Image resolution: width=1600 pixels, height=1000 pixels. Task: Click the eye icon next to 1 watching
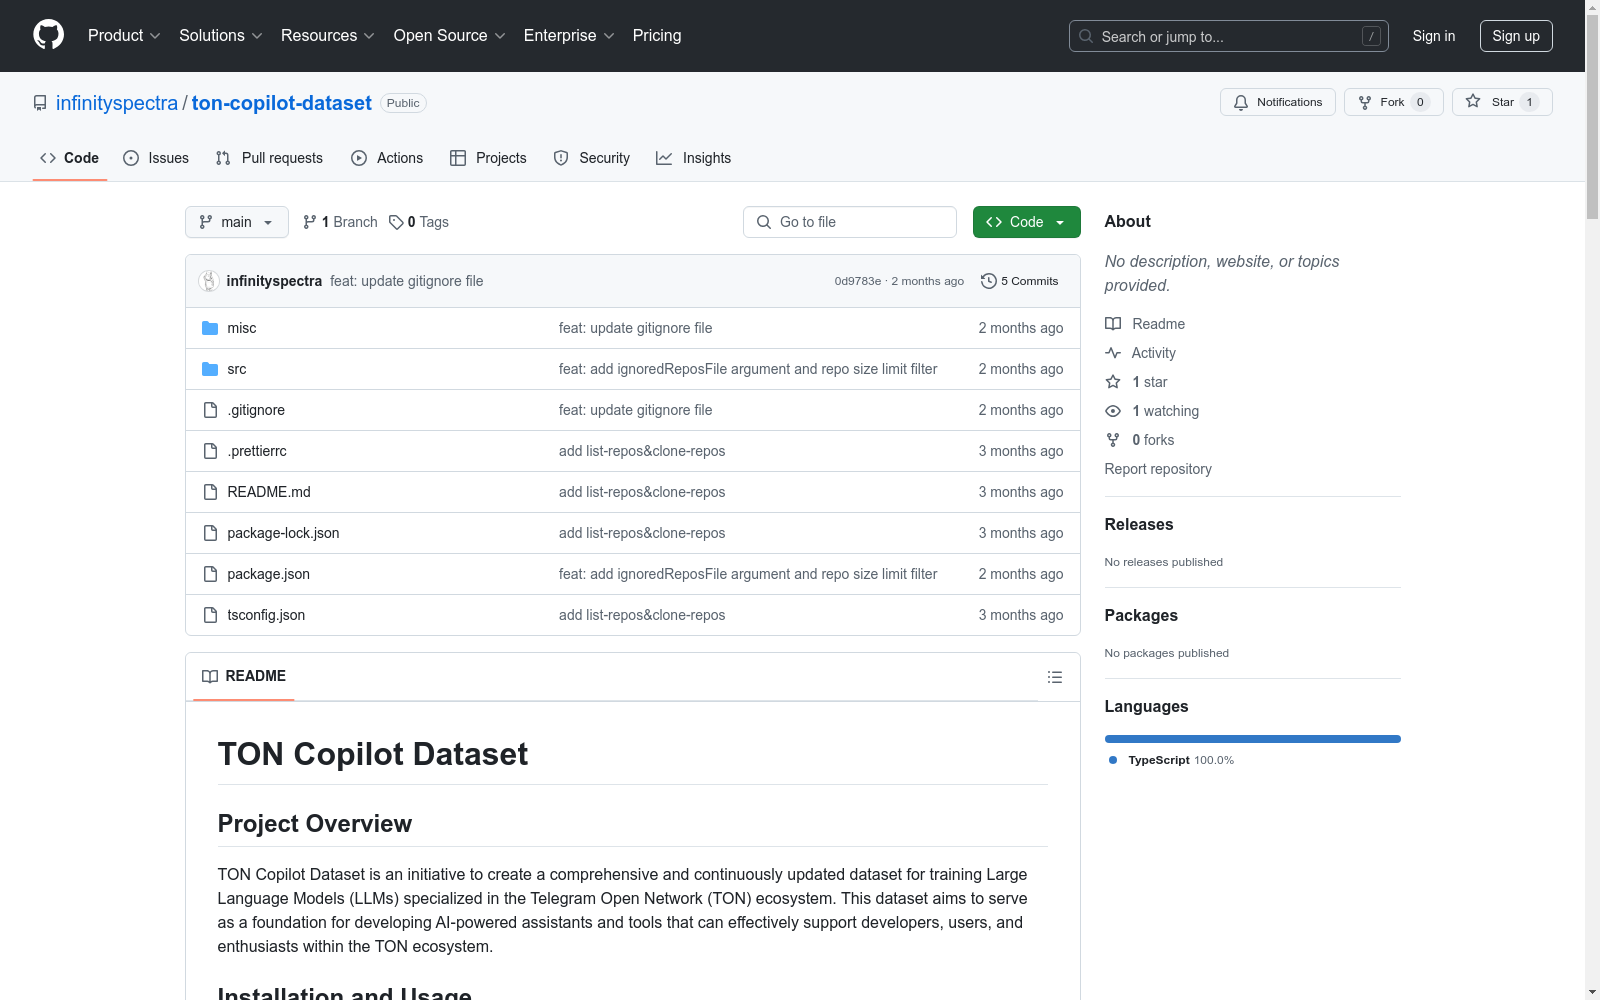pyautogui.click(x=1113, y=411)
